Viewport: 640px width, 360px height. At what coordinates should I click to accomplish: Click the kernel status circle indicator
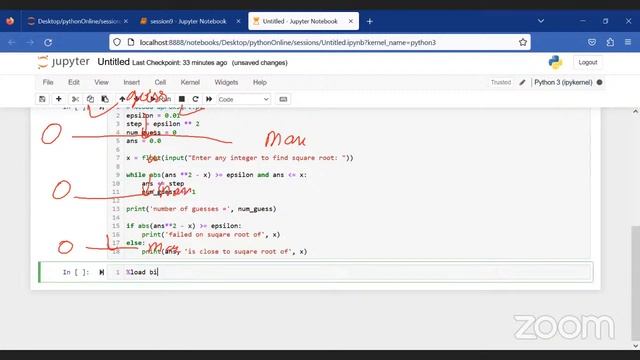[599, 82]
